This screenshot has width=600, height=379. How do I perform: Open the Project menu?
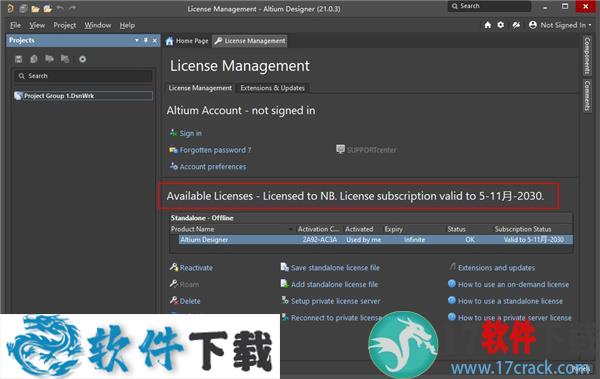point(65,25)
